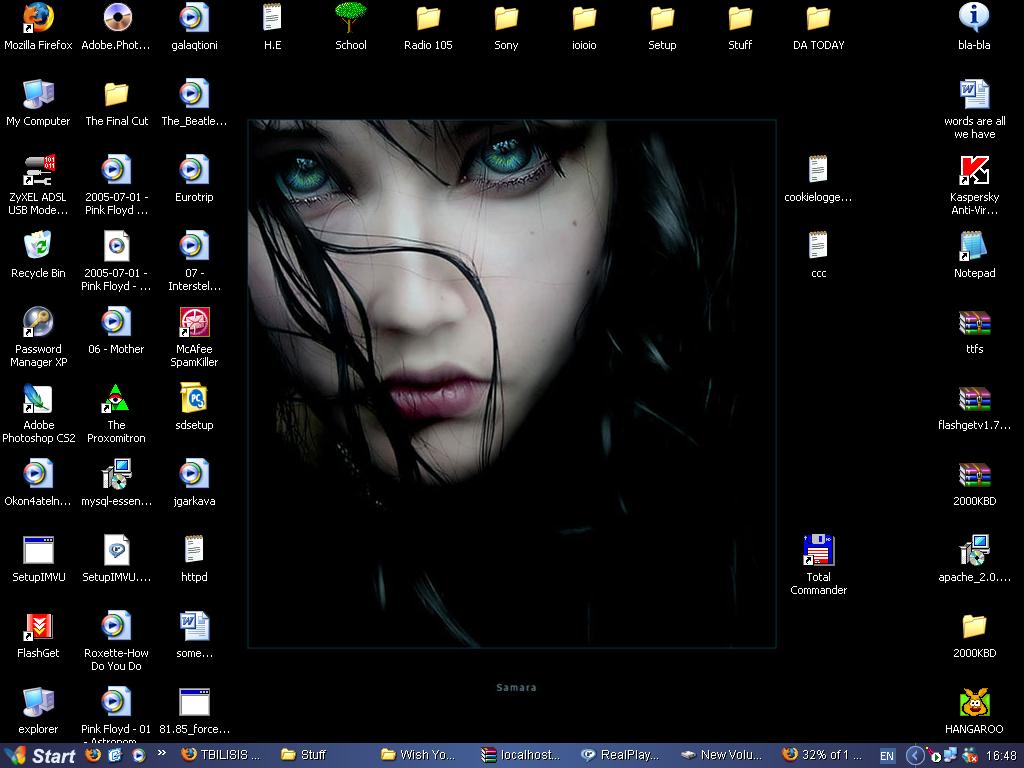Run the sdsetup installer
The height and width of the screenshot is (768, 1024).
(194, 398)
